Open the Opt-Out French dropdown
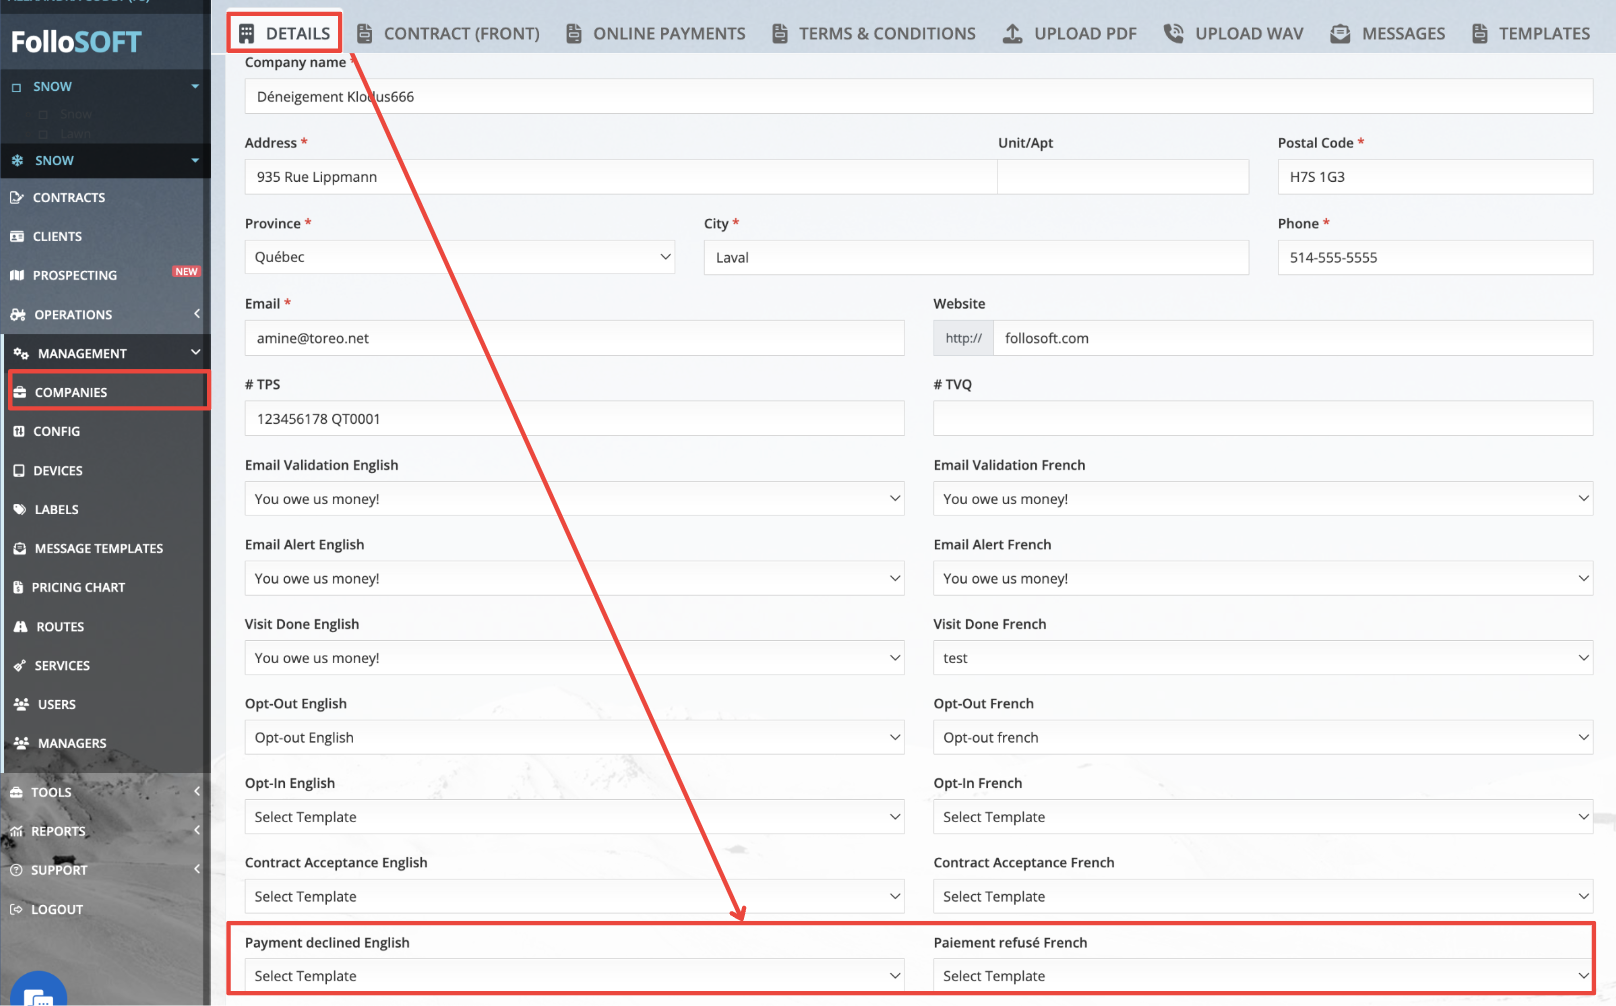 [x=1263, y=737]
